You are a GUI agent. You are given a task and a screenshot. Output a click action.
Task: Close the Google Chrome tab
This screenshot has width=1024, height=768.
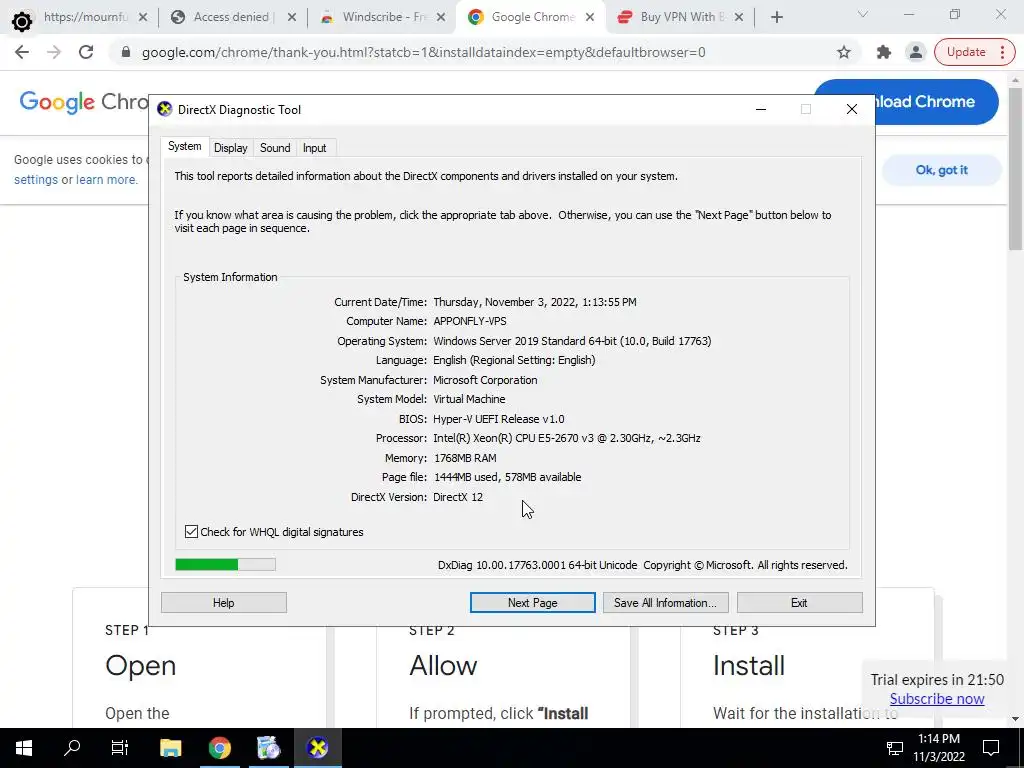click(590, 18)
